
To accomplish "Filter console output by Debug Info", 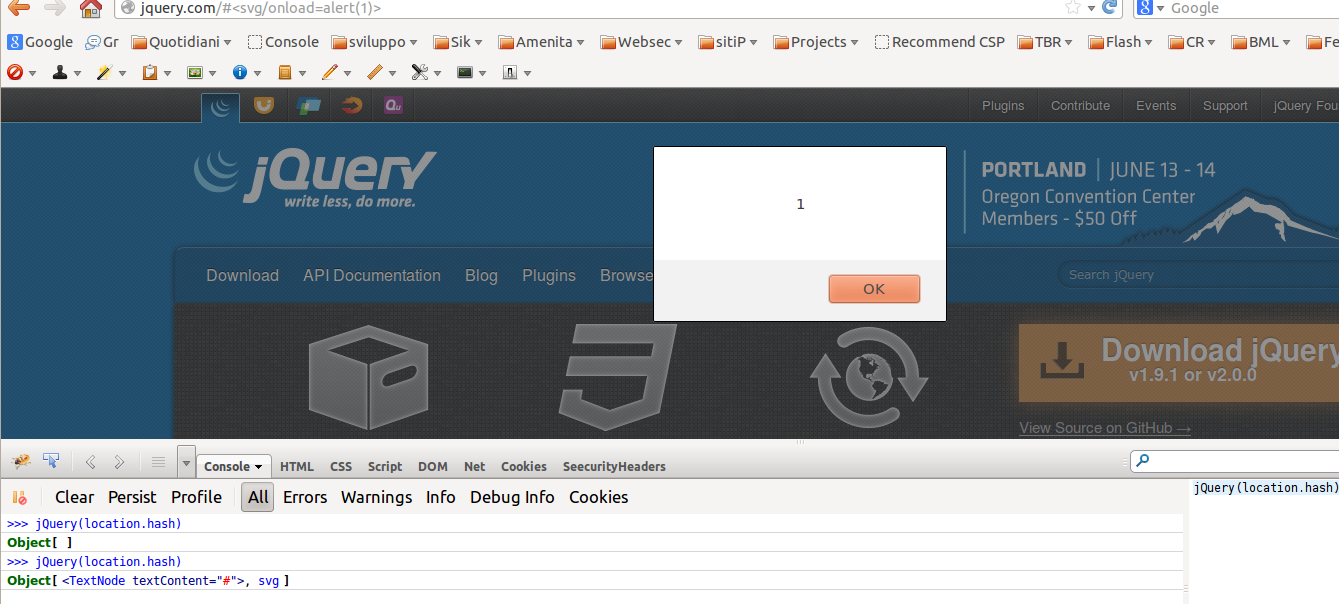I will [x=512, y=497].
